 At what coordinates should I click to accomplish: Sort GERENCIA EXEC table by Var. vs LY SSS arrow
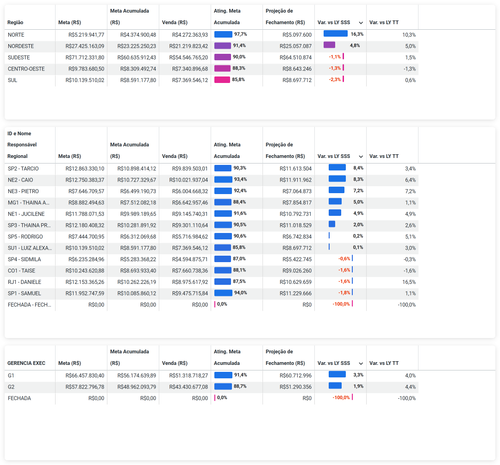pyautogui.click(x=361, y=363)
